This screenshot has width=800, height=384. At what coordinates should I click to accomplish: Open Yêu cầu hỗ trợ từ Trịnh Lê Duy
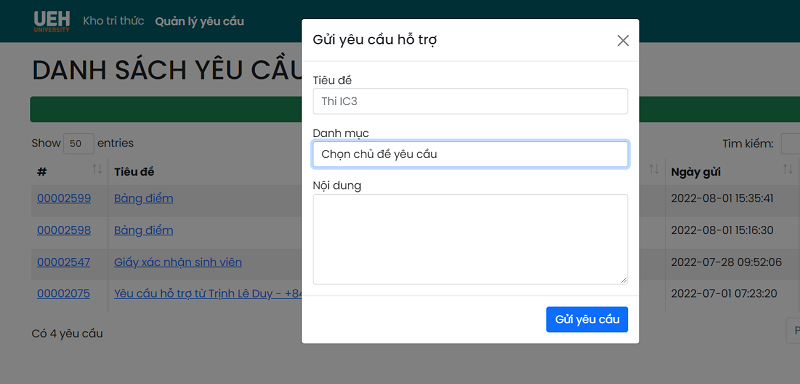point(208,293)
